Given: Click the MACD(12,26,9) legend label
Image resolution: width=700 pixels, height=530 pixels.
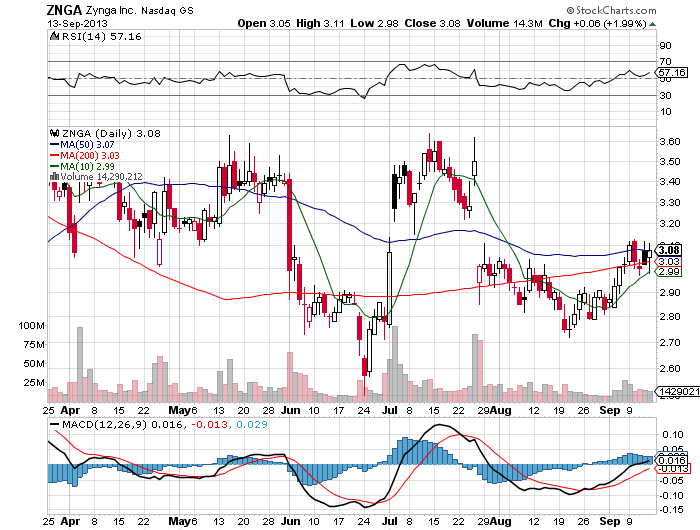Looking at the screenshot, I should (104, 424).
